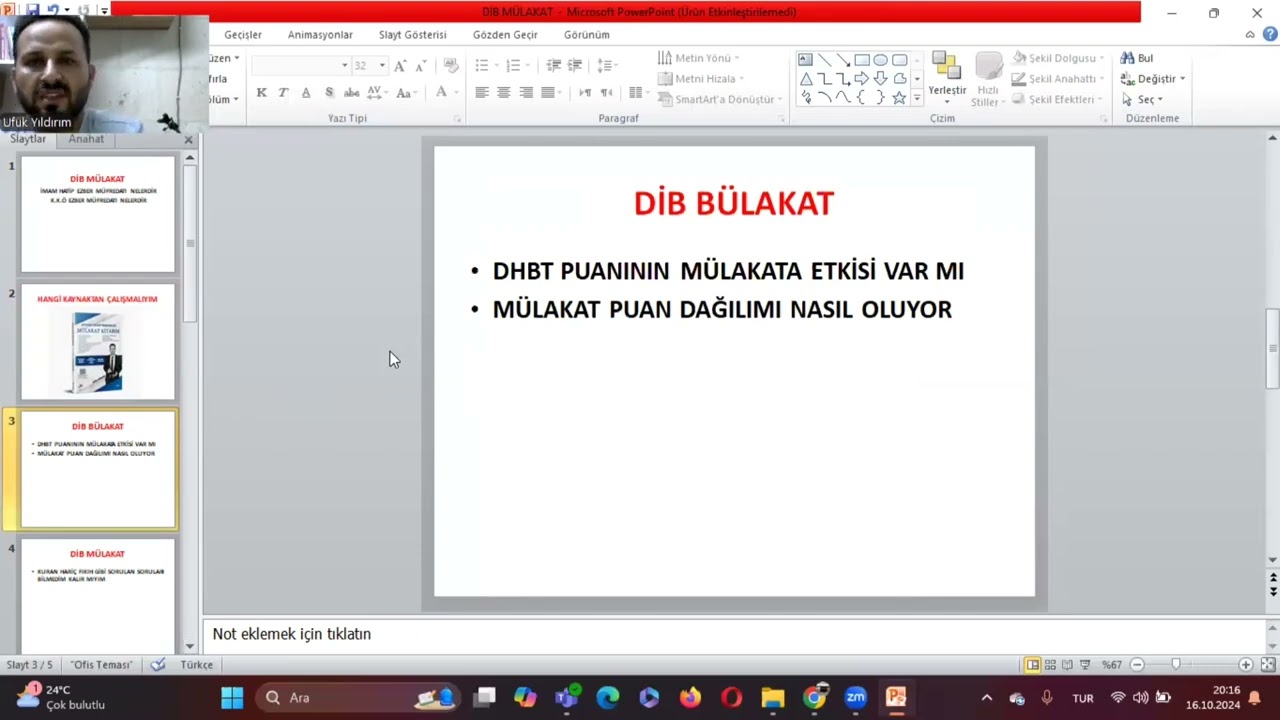Toggle italic (T) formatting
1280x720 pixels.
(x=284, y=93)
